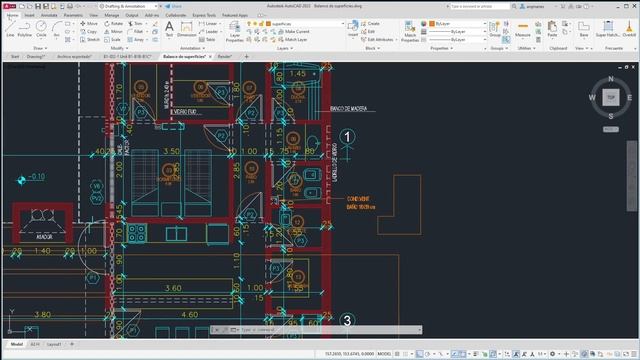Toggle polar tracking in status bar
The image size is (640, 360).
tap(428, 354)
